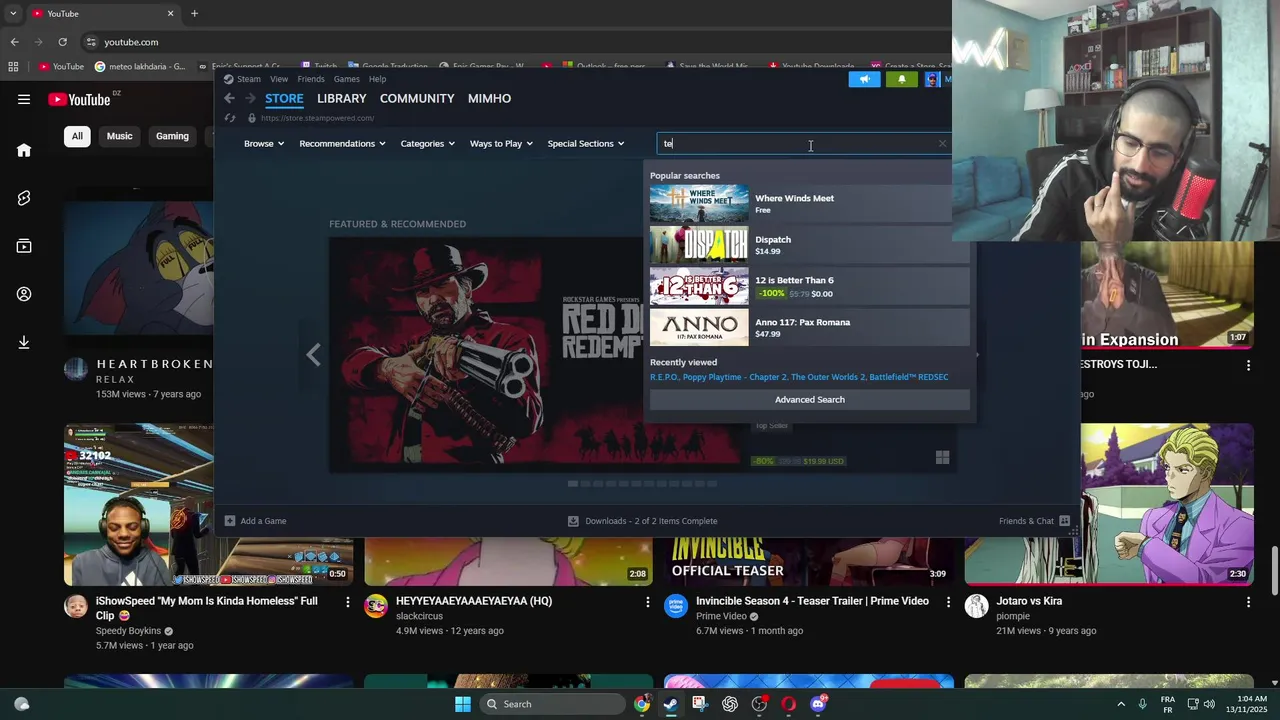This screenshot has width=1280, height=720.
Task: Go back in Steam navigation
Action: pyautogui.click(x=229, y=98)
